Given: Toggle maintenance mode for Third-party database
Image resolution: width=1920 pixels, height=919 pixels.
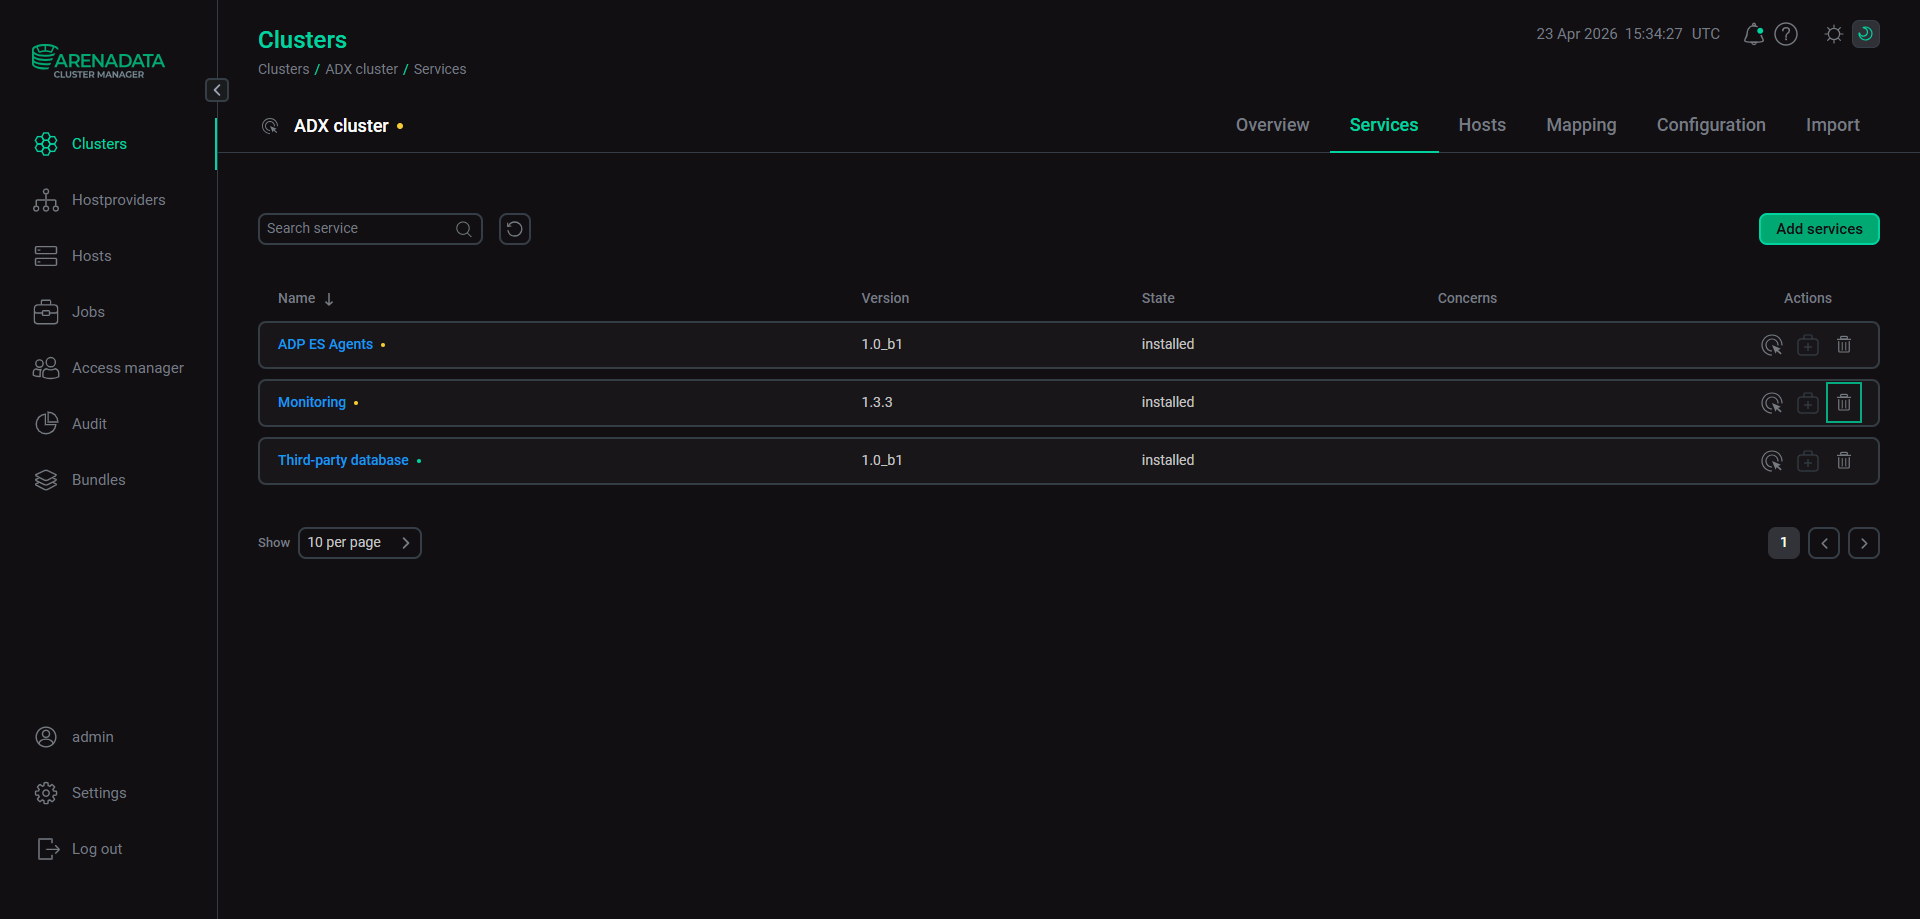Looking at the screenshot, I should (x=1808, y=461).
